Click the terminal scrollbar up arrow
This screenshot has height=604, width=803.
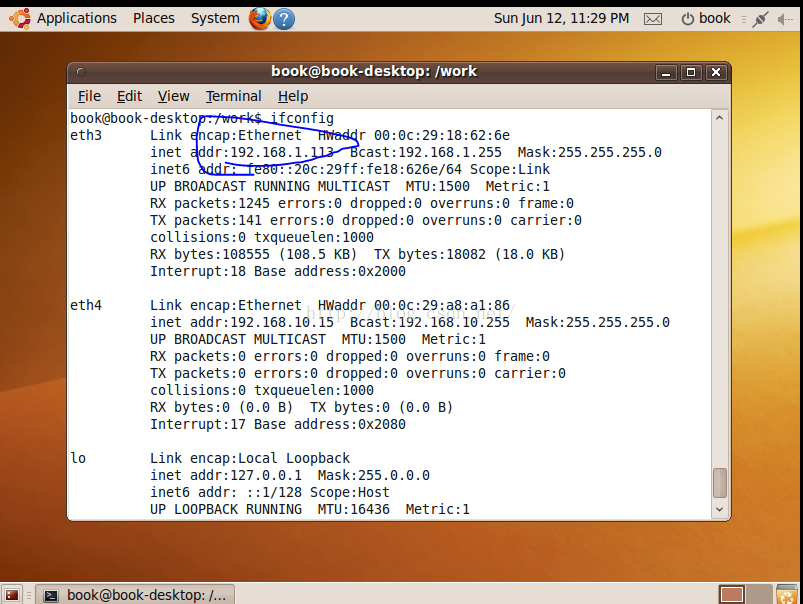[719, 118]
